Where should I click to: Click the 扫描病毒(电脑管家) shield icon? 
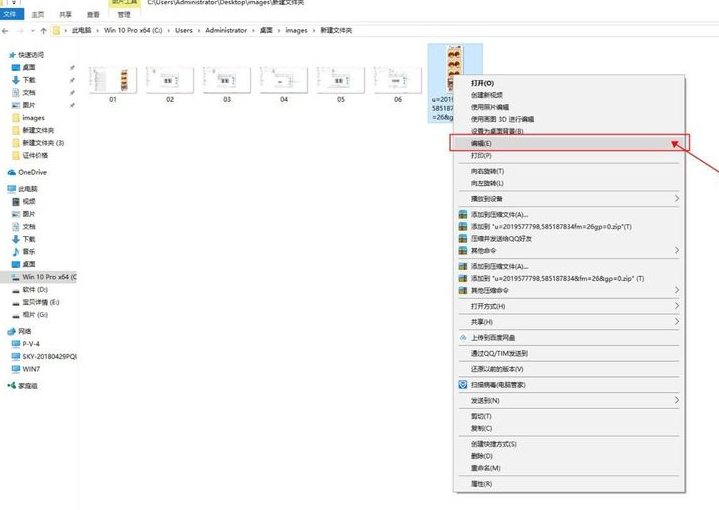click(x=462, y=383)
